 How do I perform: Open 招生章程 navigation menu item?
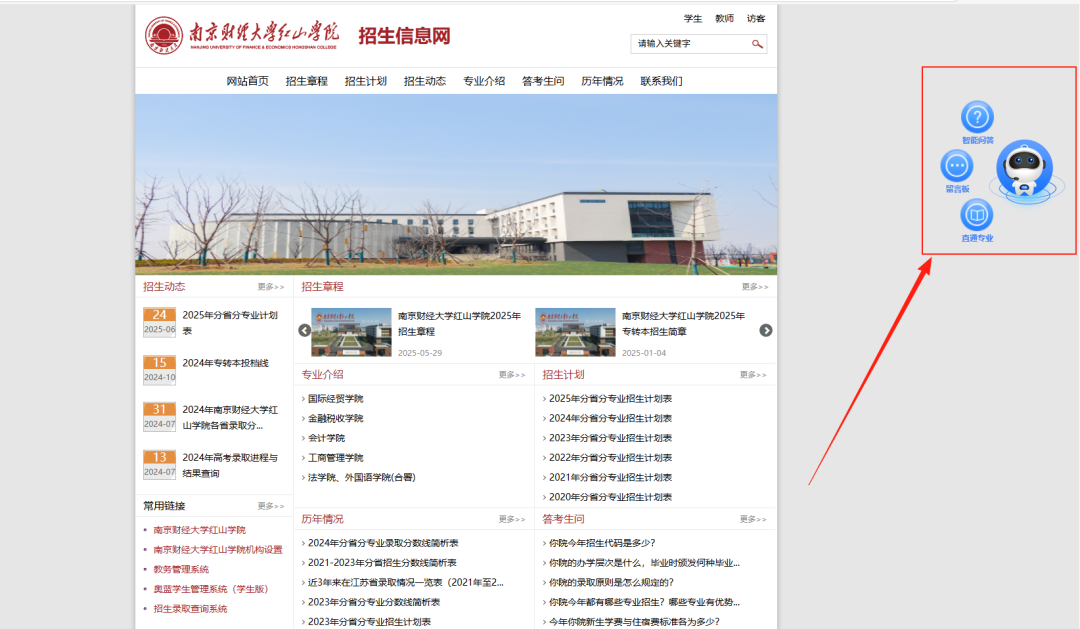(x=307, y=81)
